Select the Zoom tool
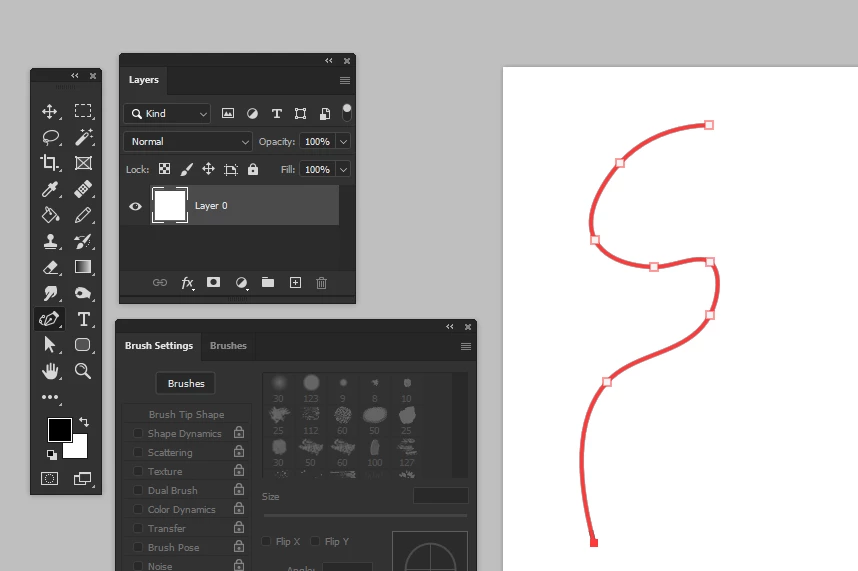The width and height of the screenshot is (858, 571). click(x=83, y=371)
